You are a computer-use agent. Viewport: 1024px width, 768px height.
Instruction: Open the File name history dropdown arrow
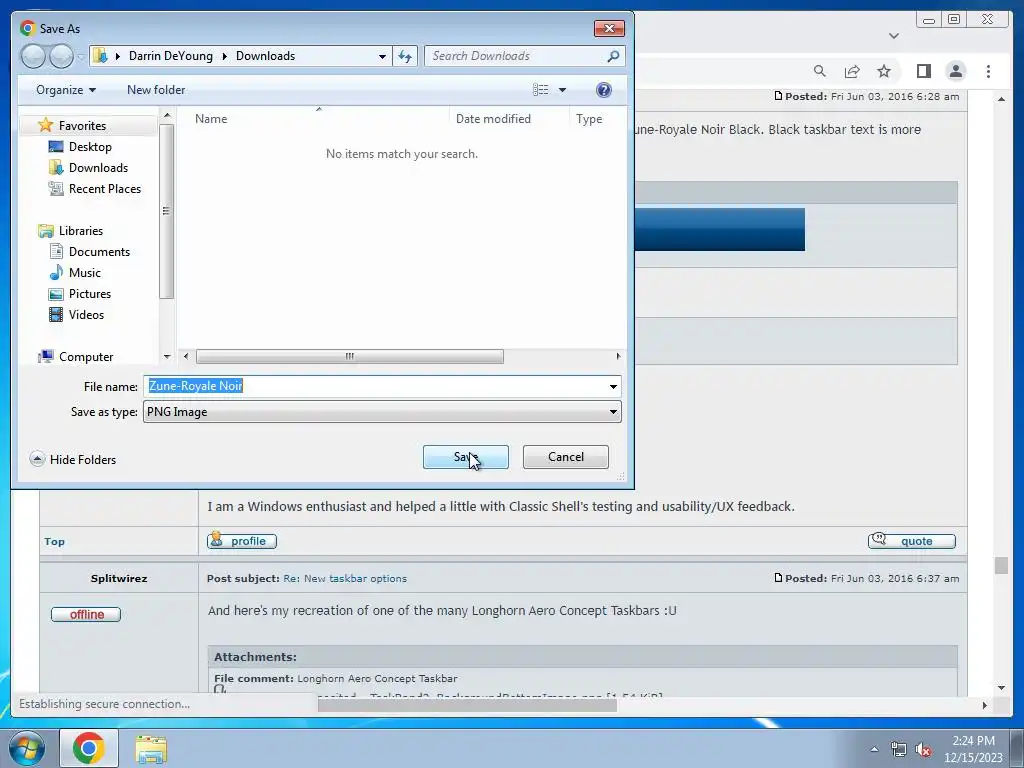point(613,387)
